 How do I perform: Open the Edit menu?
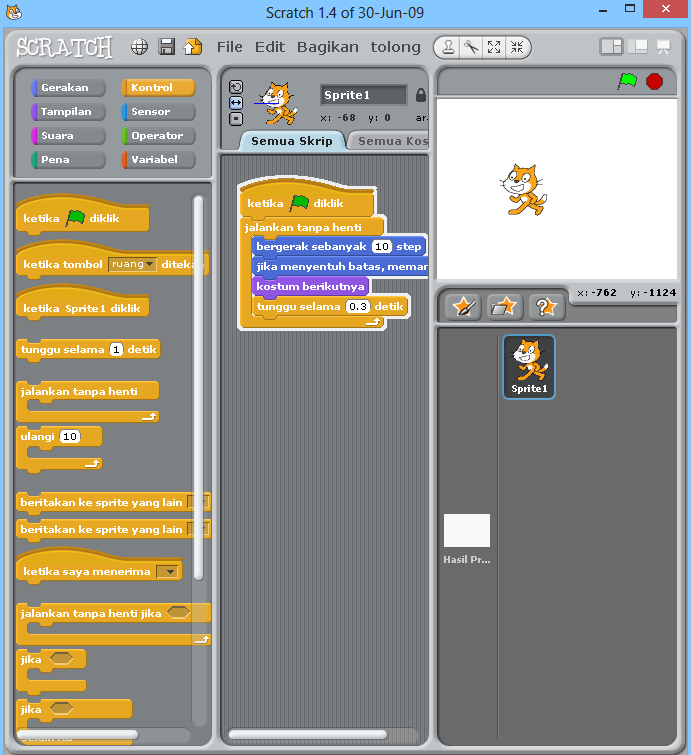click(270, 47)
